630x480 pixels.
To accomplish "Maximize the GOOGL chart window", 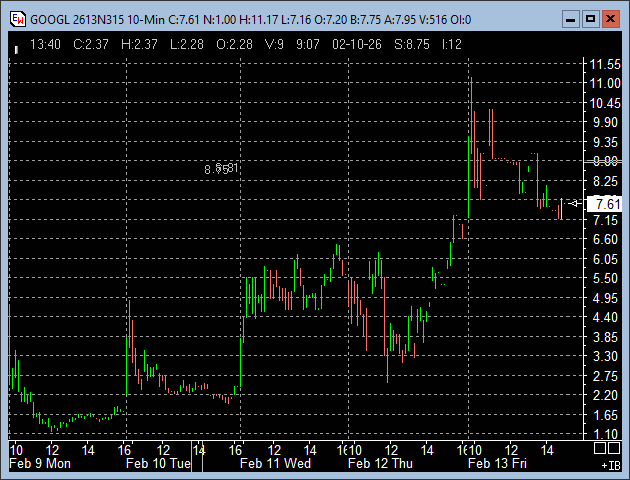I will point(590,18).
